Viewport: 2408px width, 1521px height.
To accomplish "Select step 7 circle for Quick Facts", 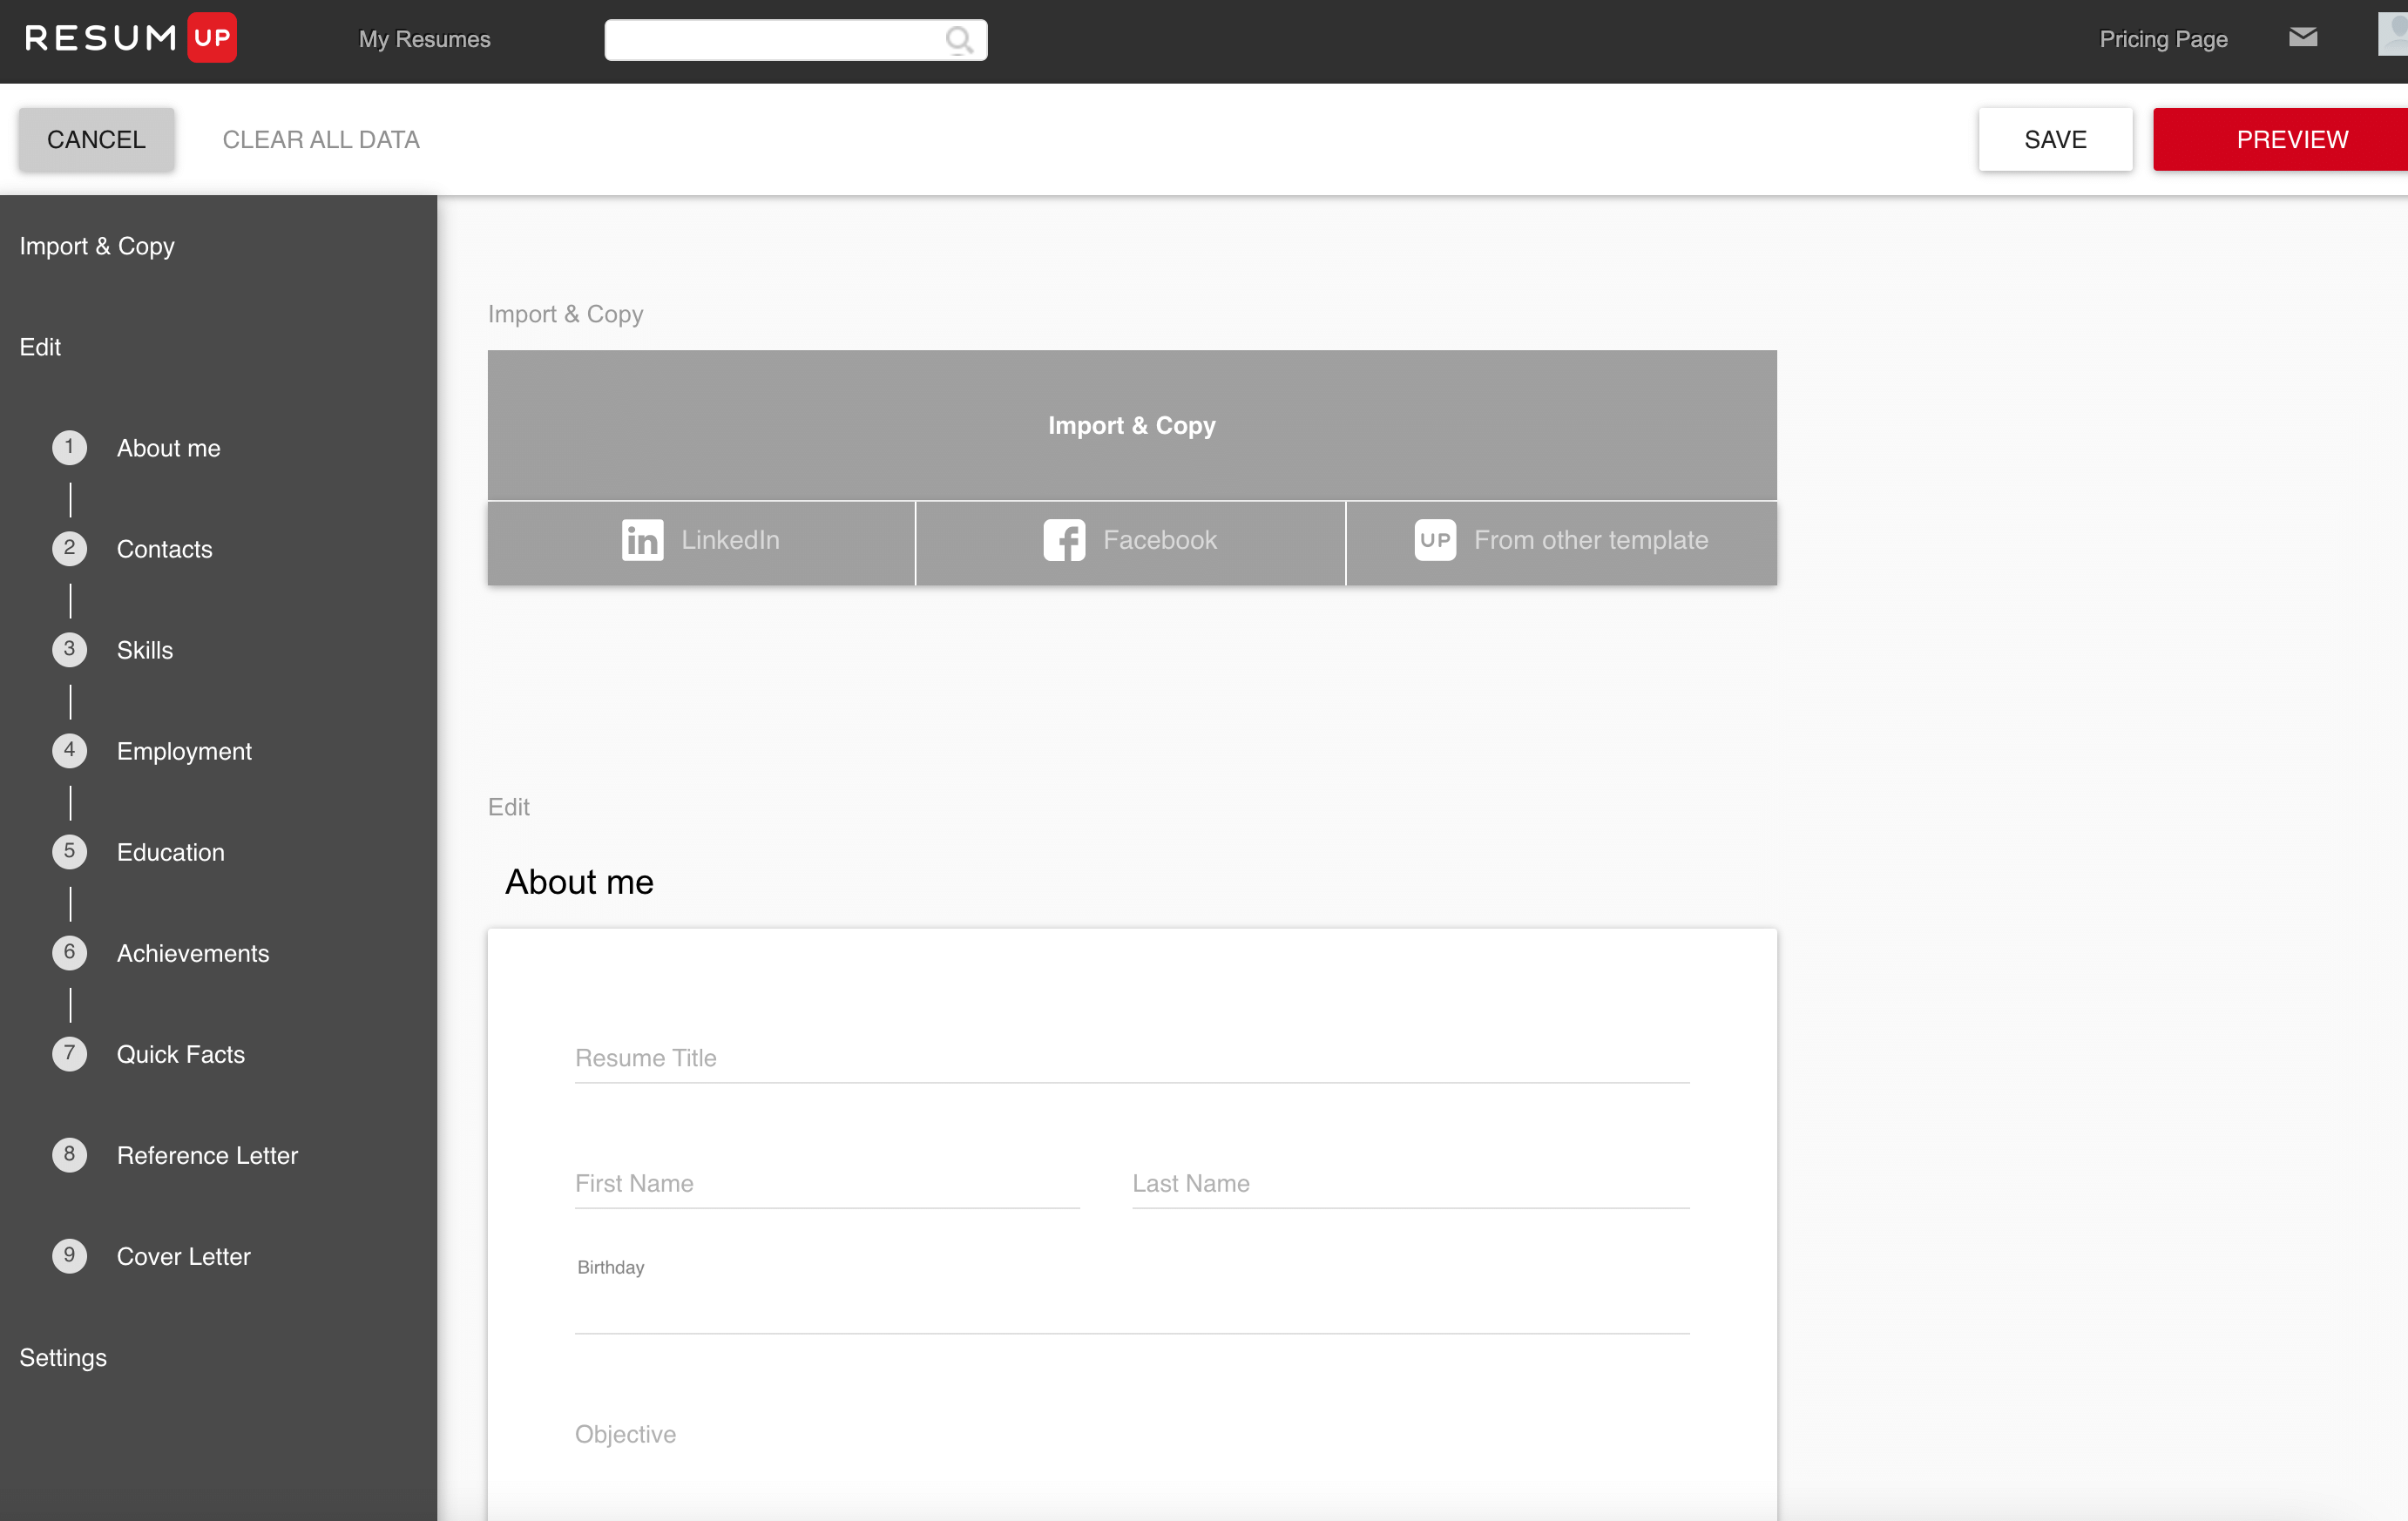I will (69, 1053).
